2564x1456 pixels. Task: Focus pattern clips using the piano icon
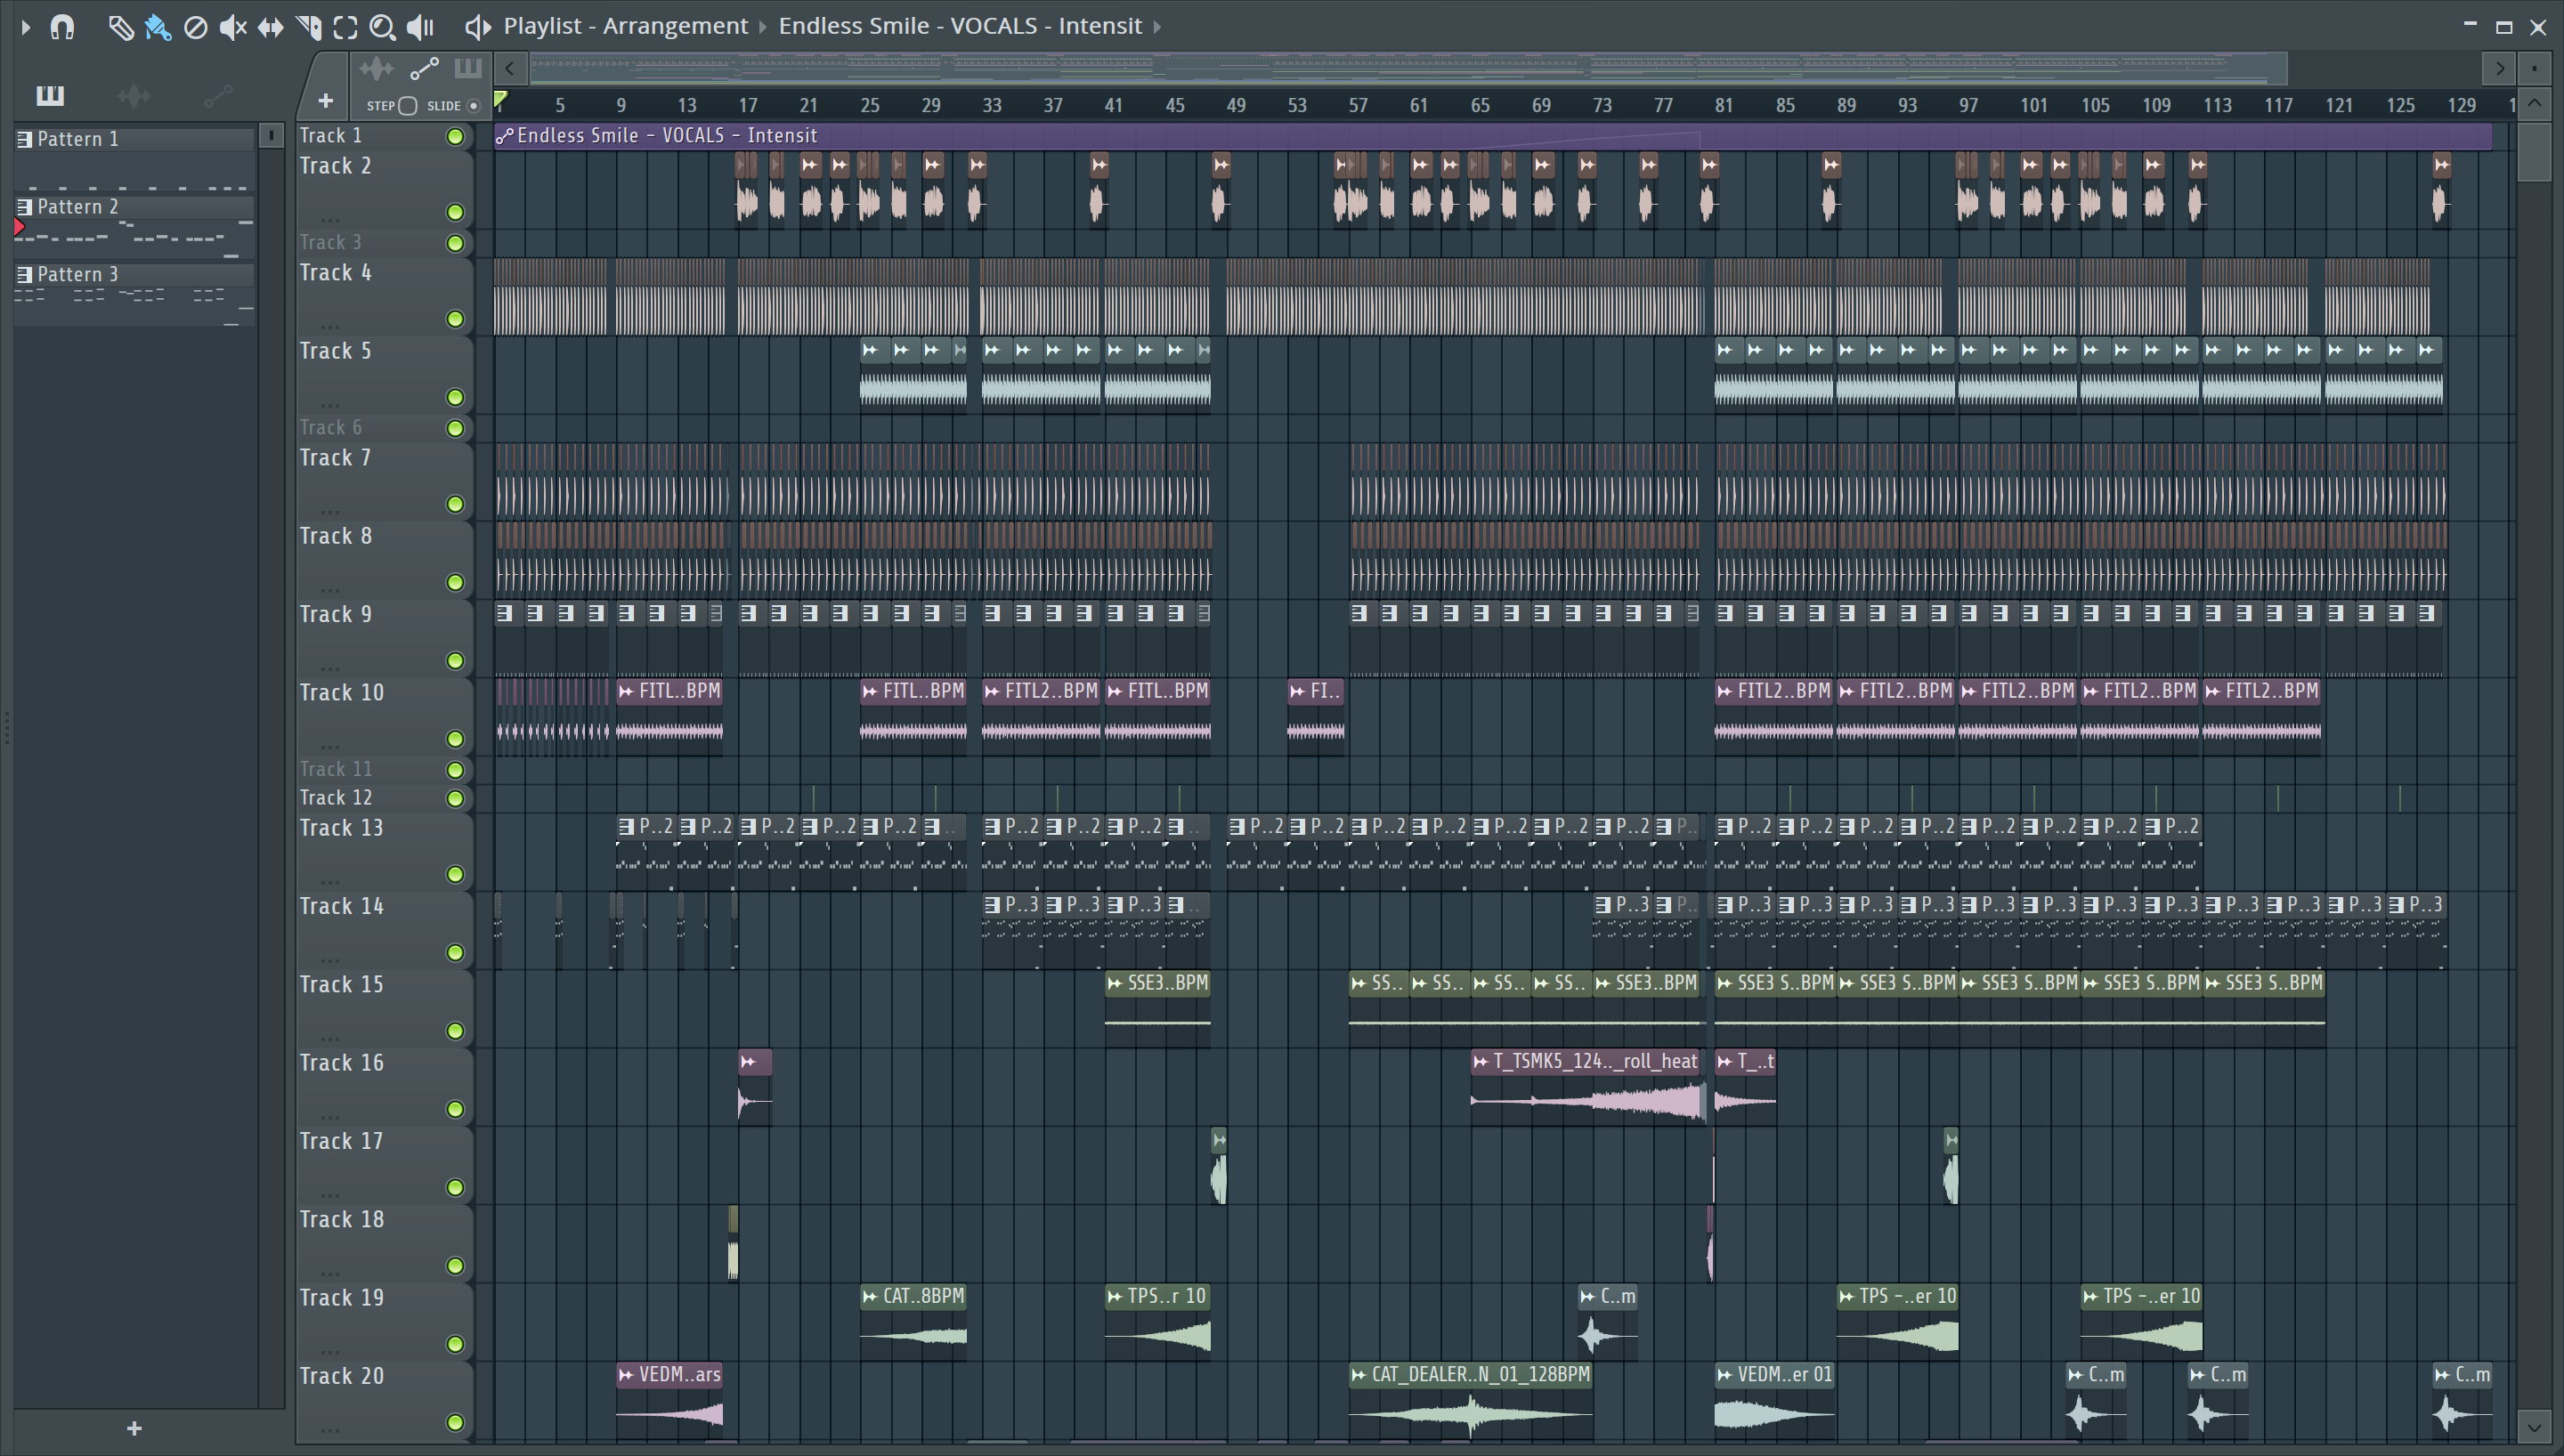click(x=467, y=69)
